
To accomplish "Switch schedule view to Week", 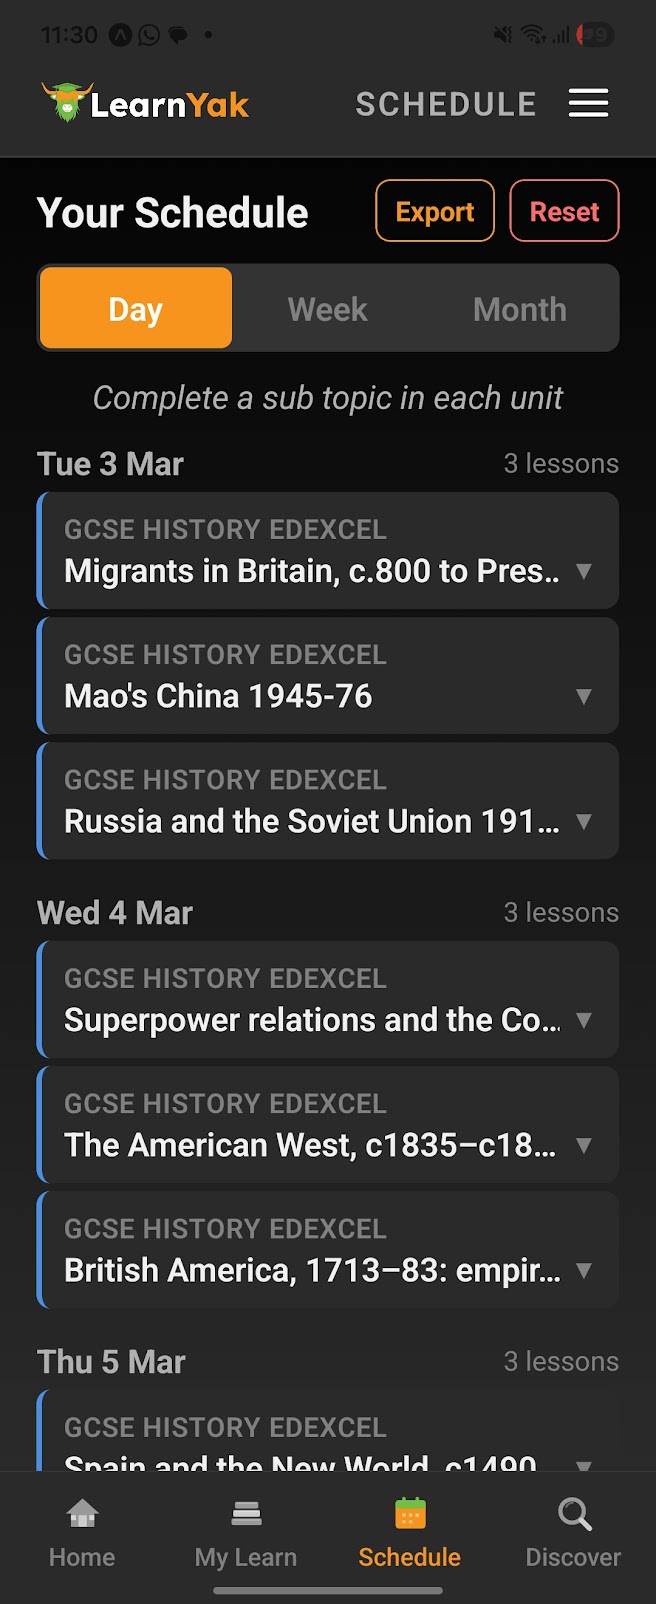I will point(327,309).
